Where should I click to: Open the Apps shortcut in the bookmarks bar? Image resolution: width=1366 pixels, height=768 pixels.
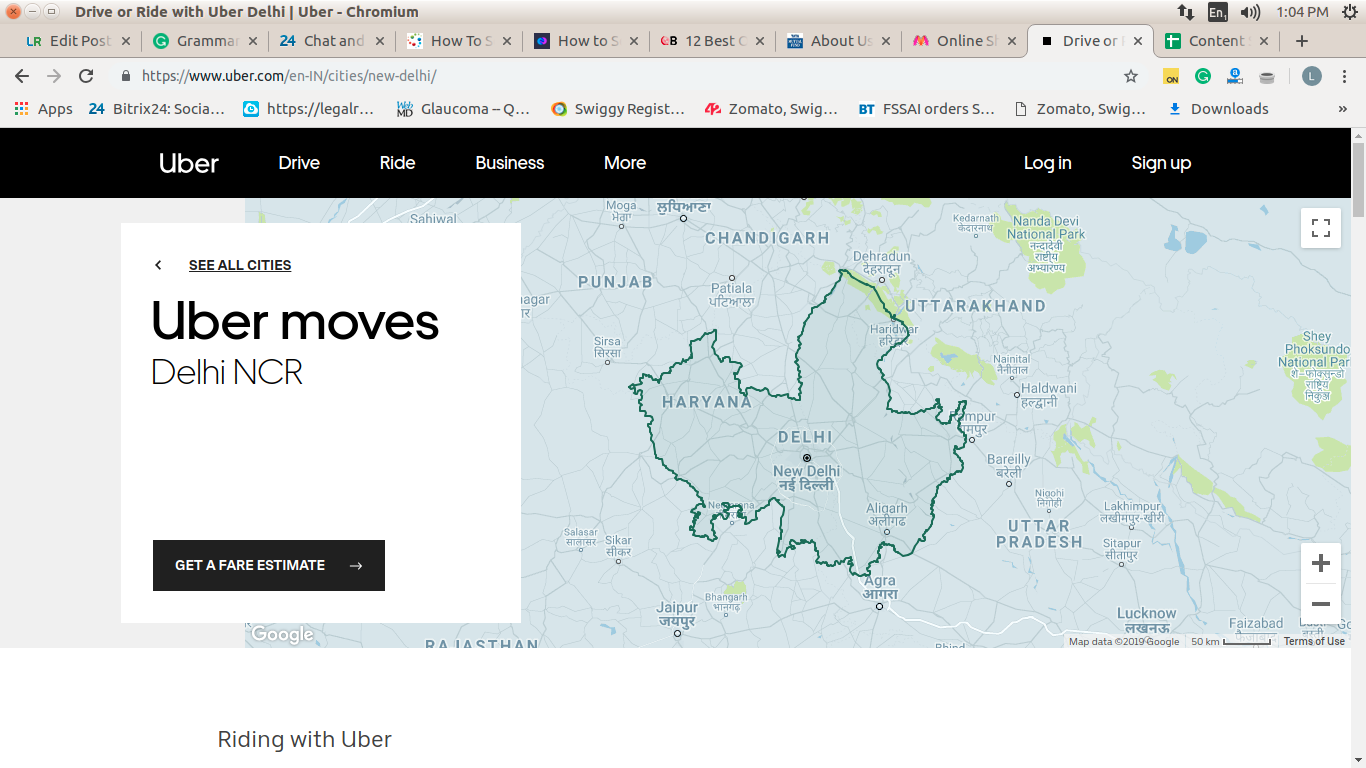pyautogui.click(x=44, y=109)
